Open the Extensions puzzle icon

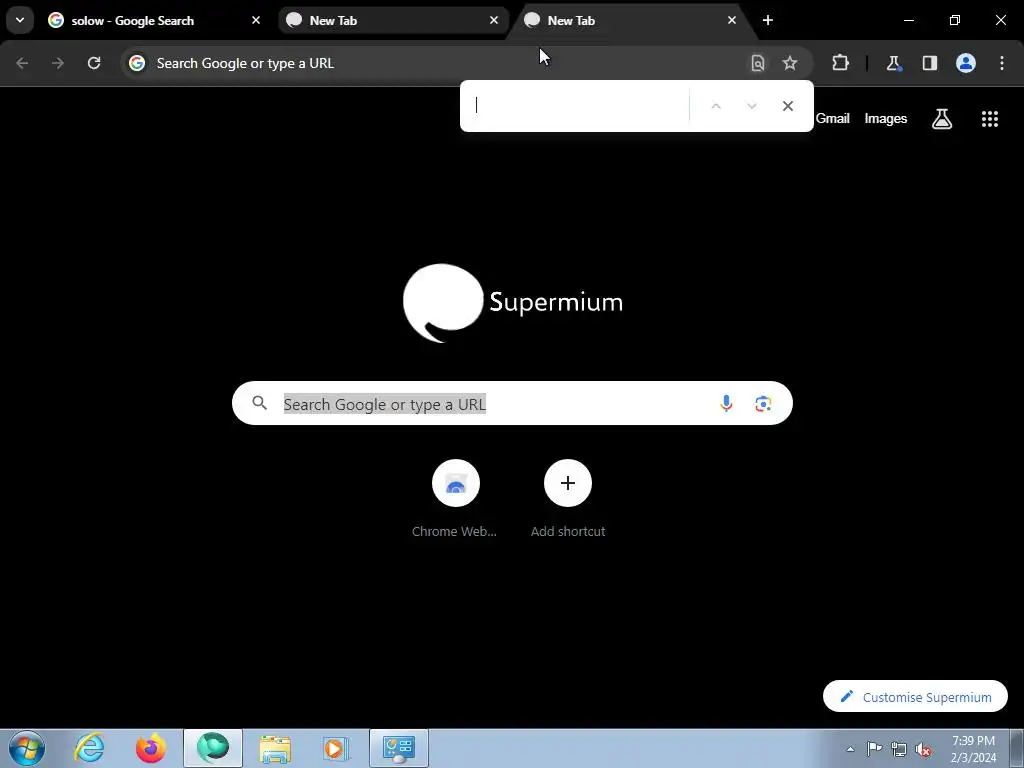coord(840,63)
